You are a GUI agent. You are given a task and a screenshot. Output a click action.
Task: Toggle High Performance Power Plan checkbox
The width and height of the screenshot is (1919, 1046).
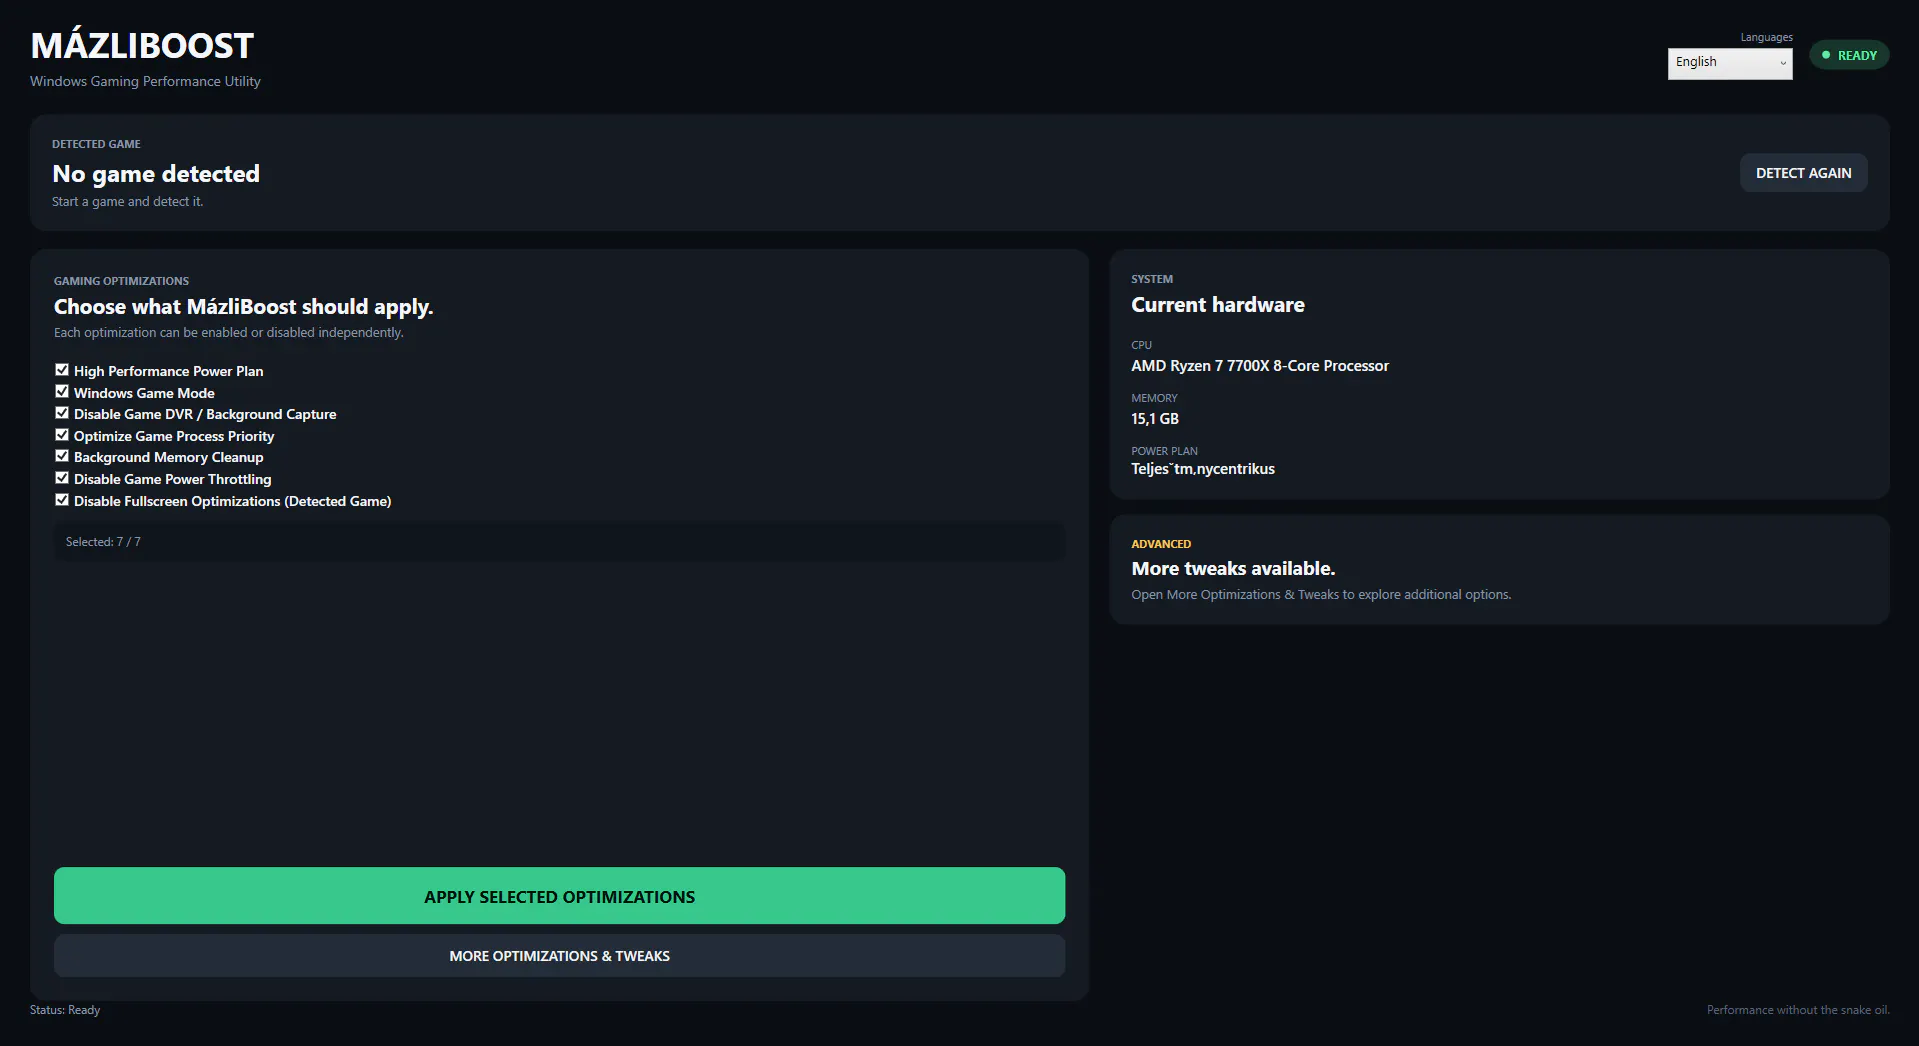coord(62,370)
